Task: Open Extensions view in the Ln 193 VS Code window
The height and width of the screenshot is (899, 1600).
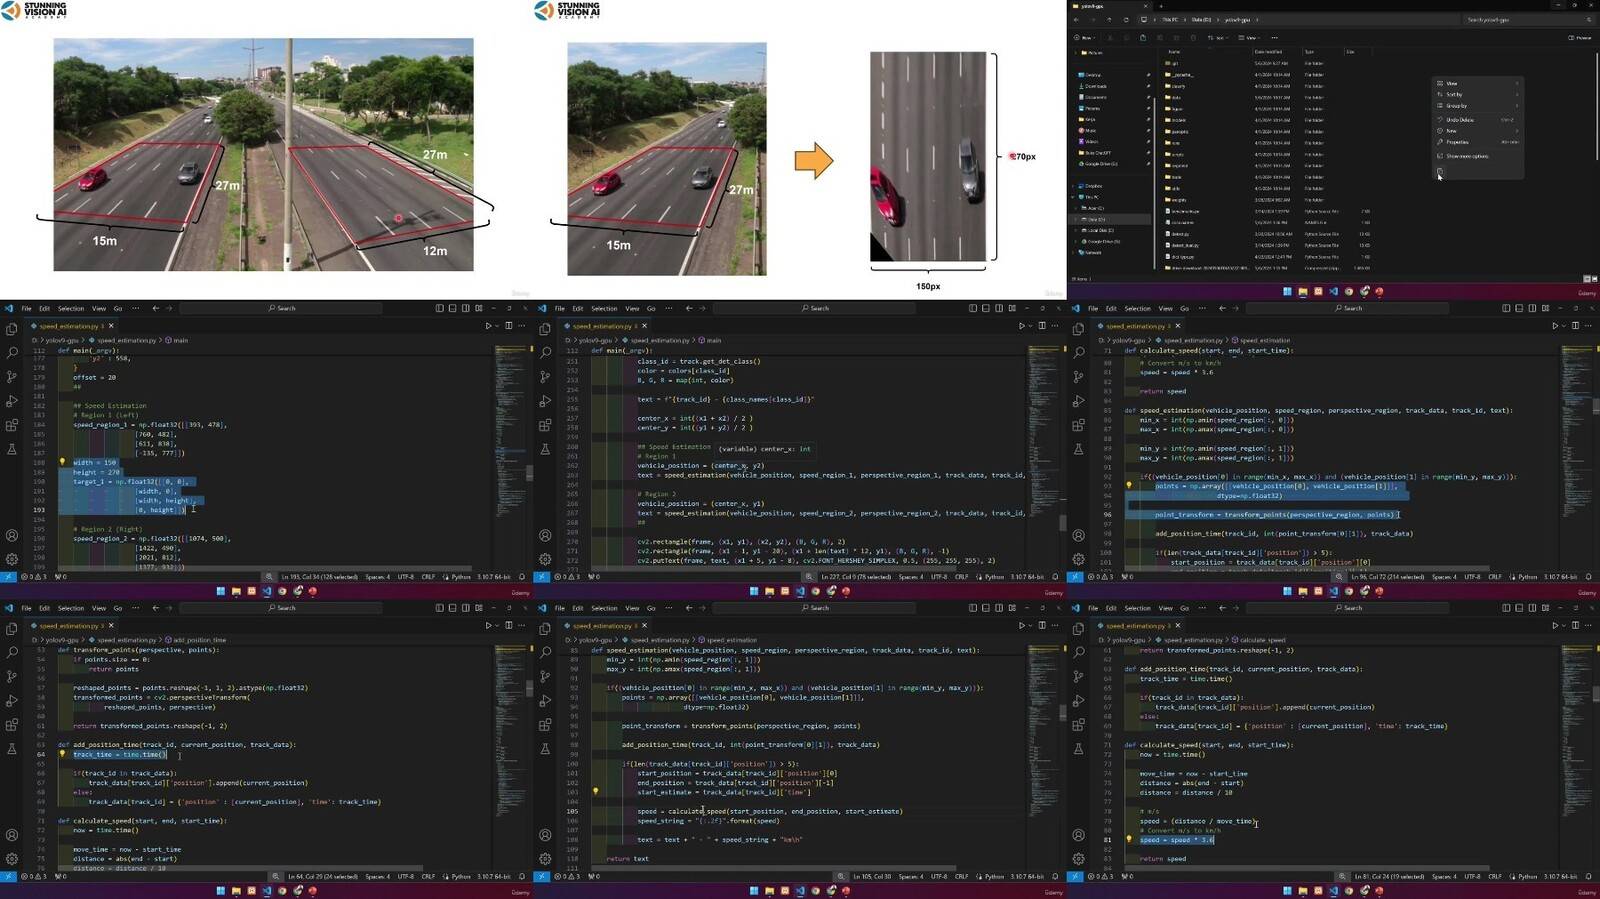Action: (x=12, y=425)
